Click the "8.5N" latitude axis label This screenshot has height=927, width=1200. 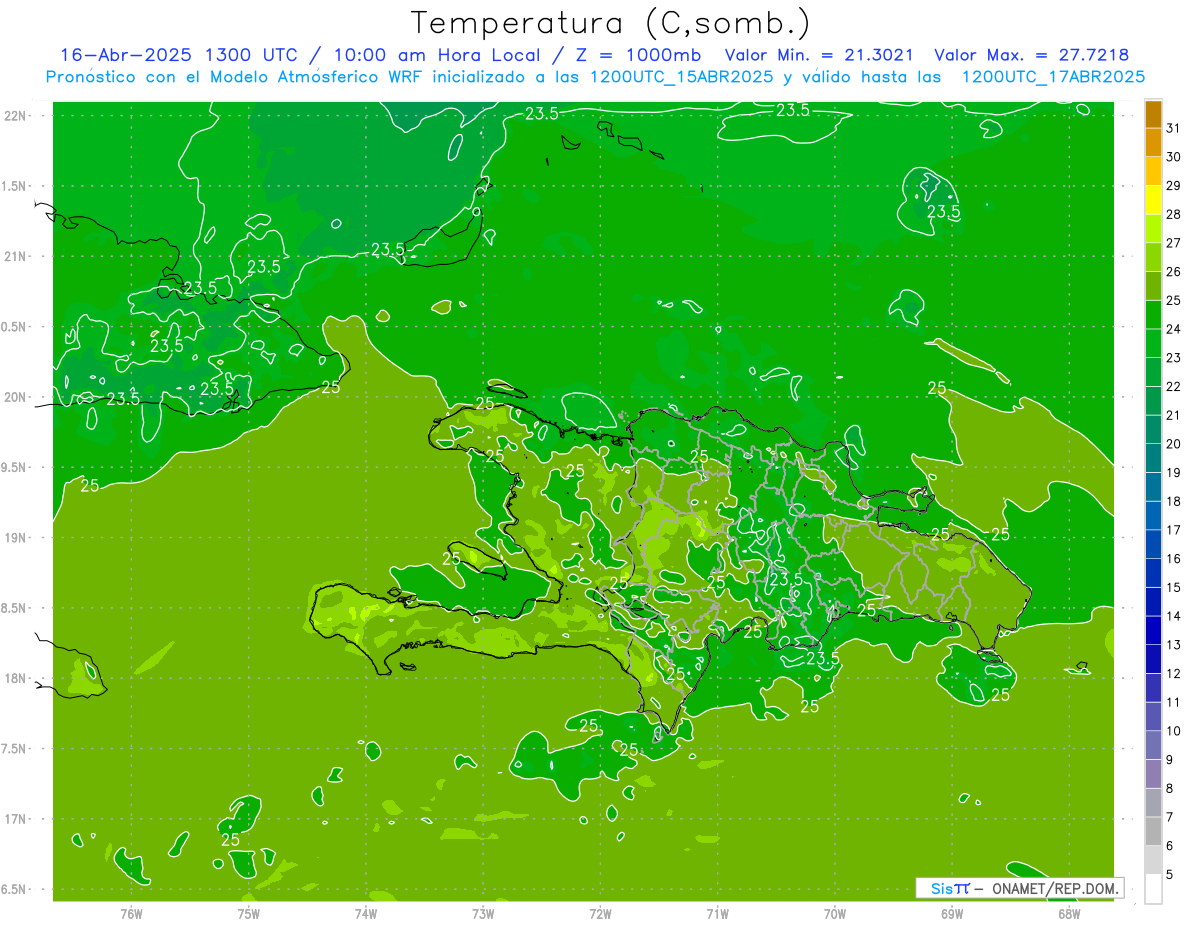(x=15, y=608)
